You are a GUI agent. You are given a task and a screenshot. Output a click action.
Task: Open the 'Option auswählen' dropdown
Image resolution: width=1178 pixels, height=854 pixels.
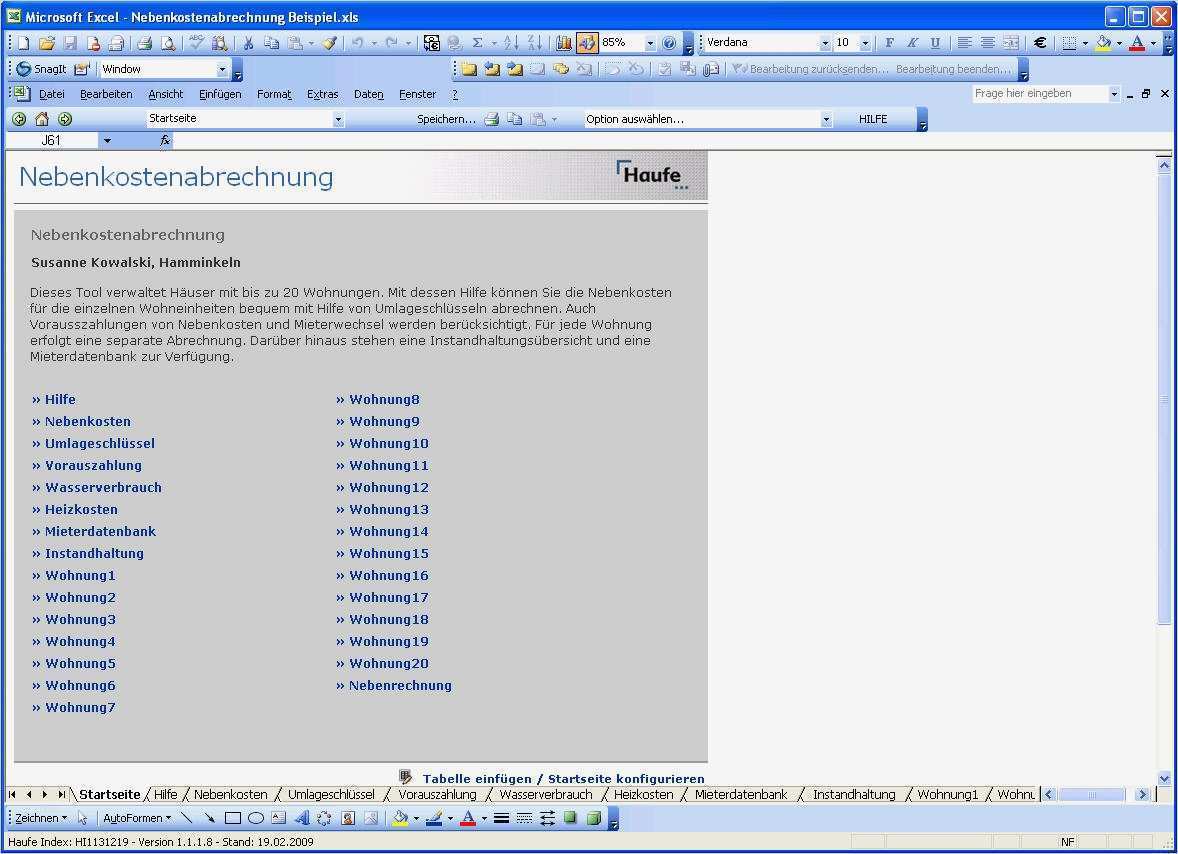pos(824,118)
